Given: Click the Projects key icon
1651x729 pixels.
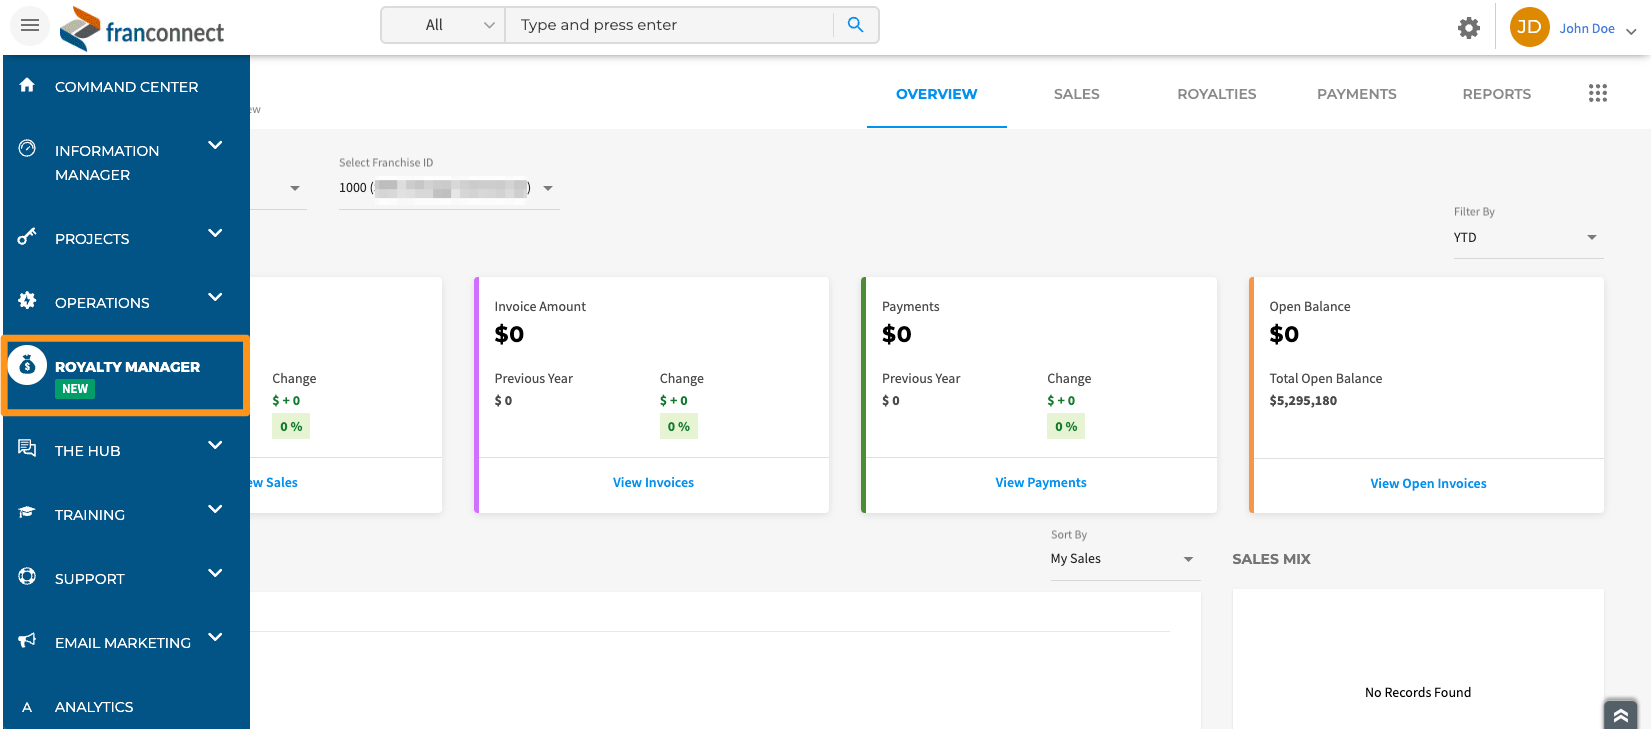Looking at the screenshot, I should (x=27, y=237).
